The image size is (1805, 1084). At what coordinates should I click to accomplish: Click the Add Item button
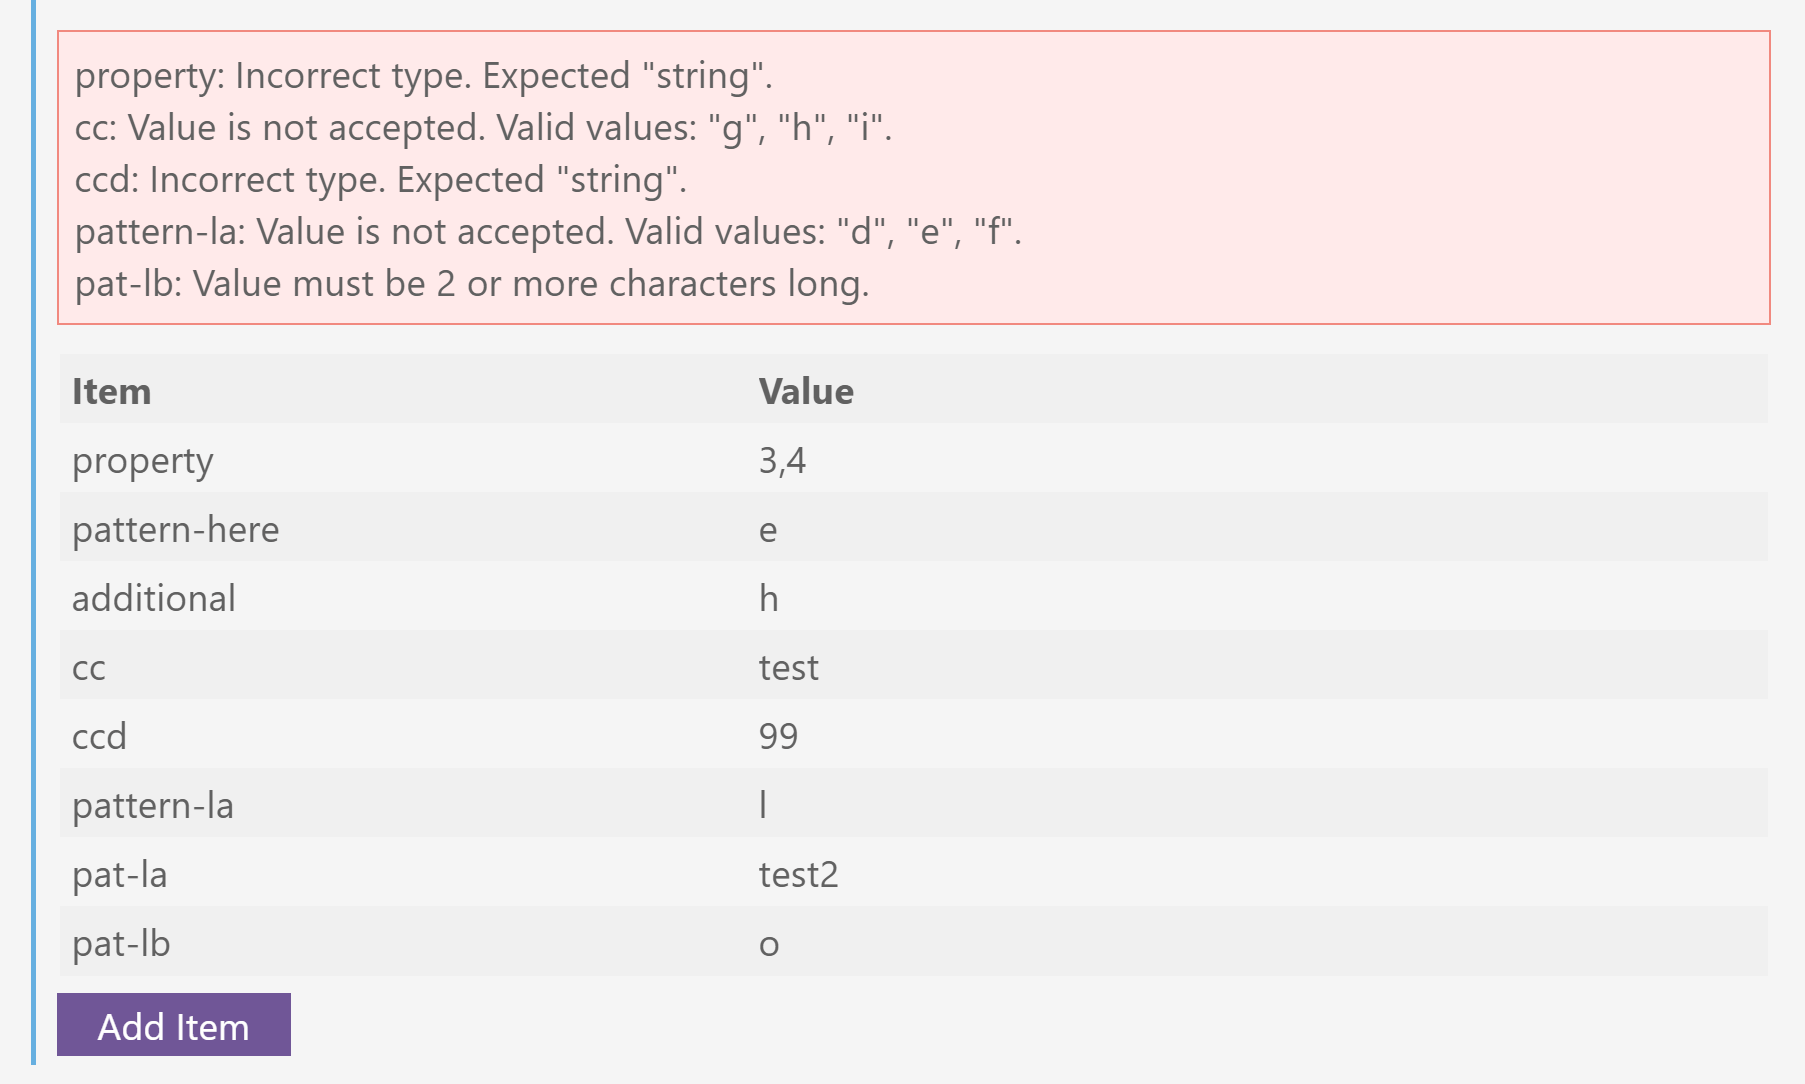coord(172,1025)
